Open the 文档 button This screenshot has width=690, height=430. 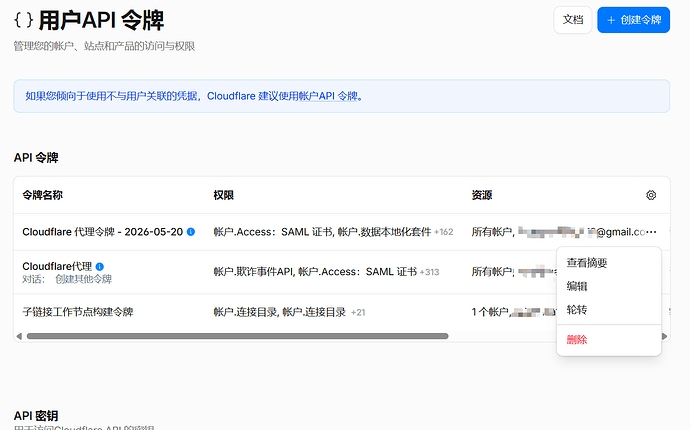573,20
